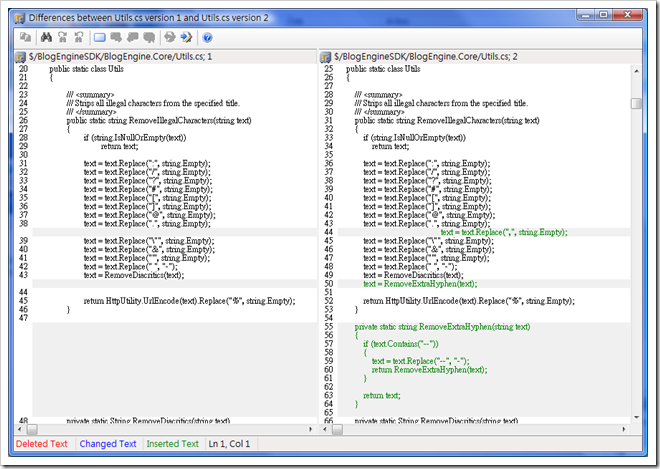Viewport: 660px width, 469px height.
Task: Click 'private static string RemoveExtraHyphen(string text)' line
Action: (x=442, y=327)
